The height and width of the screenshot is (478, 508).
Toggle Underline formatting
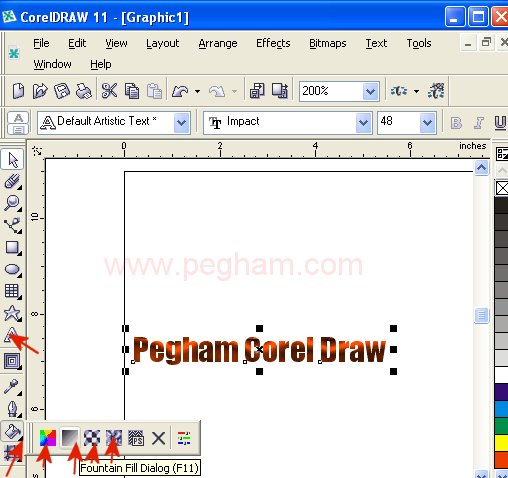[x=500, y=123]
